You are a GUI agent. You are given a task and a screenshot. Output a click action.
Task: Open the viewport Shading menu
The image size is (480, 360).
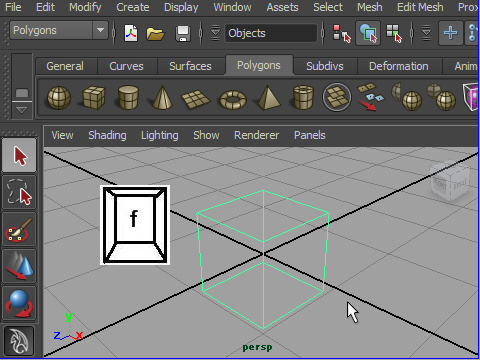[107, 135]
